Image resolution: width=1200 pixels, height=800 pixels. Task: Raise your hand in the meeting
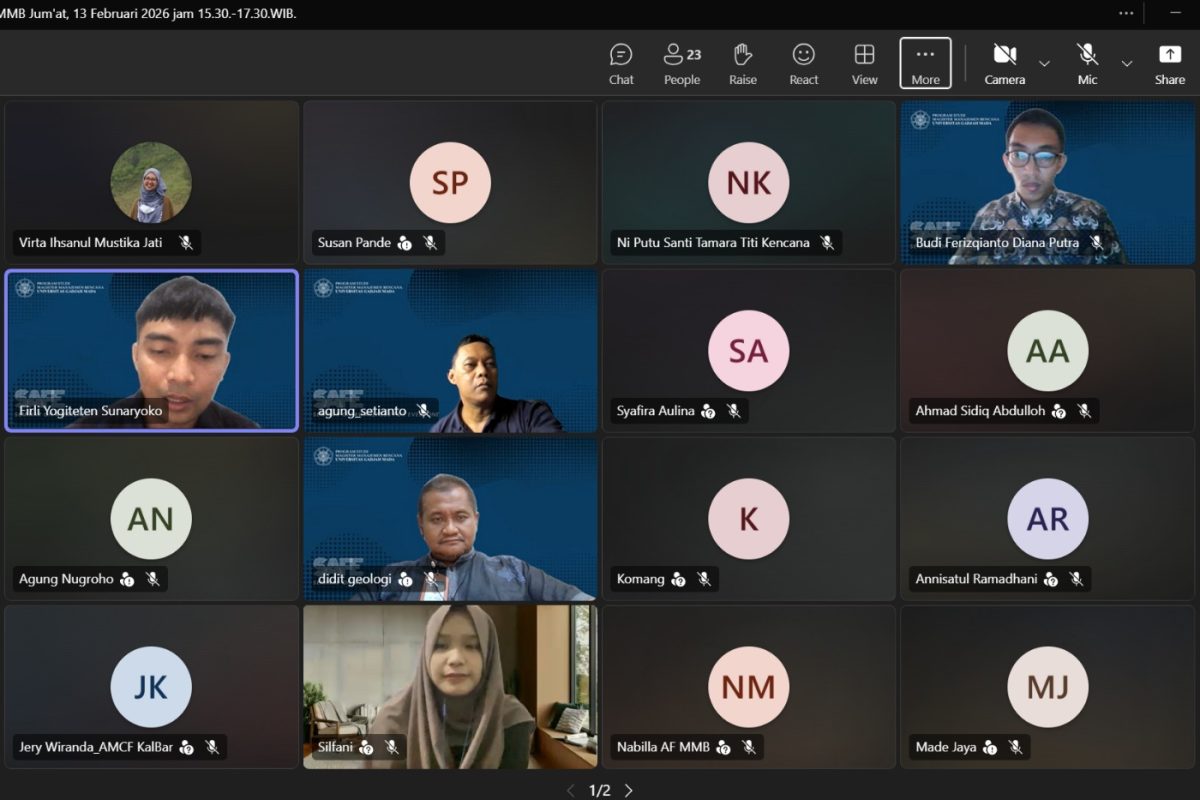click(x=743, y=64)
